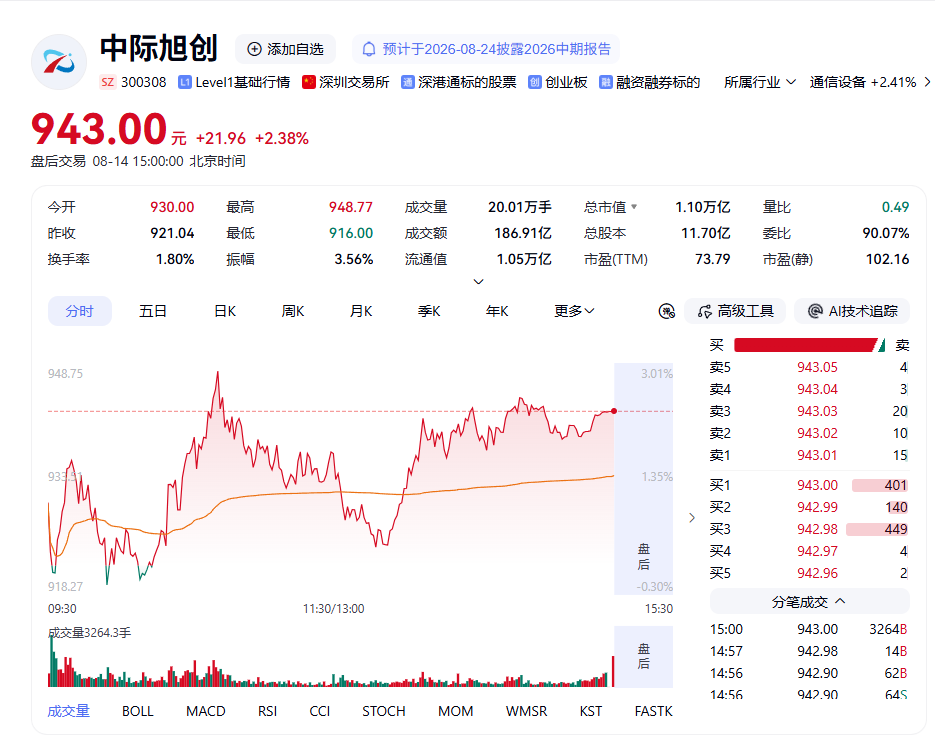Click the plus icon in 添加自选
The height and width of the screenshot is (744, 935).
(255, 49)
